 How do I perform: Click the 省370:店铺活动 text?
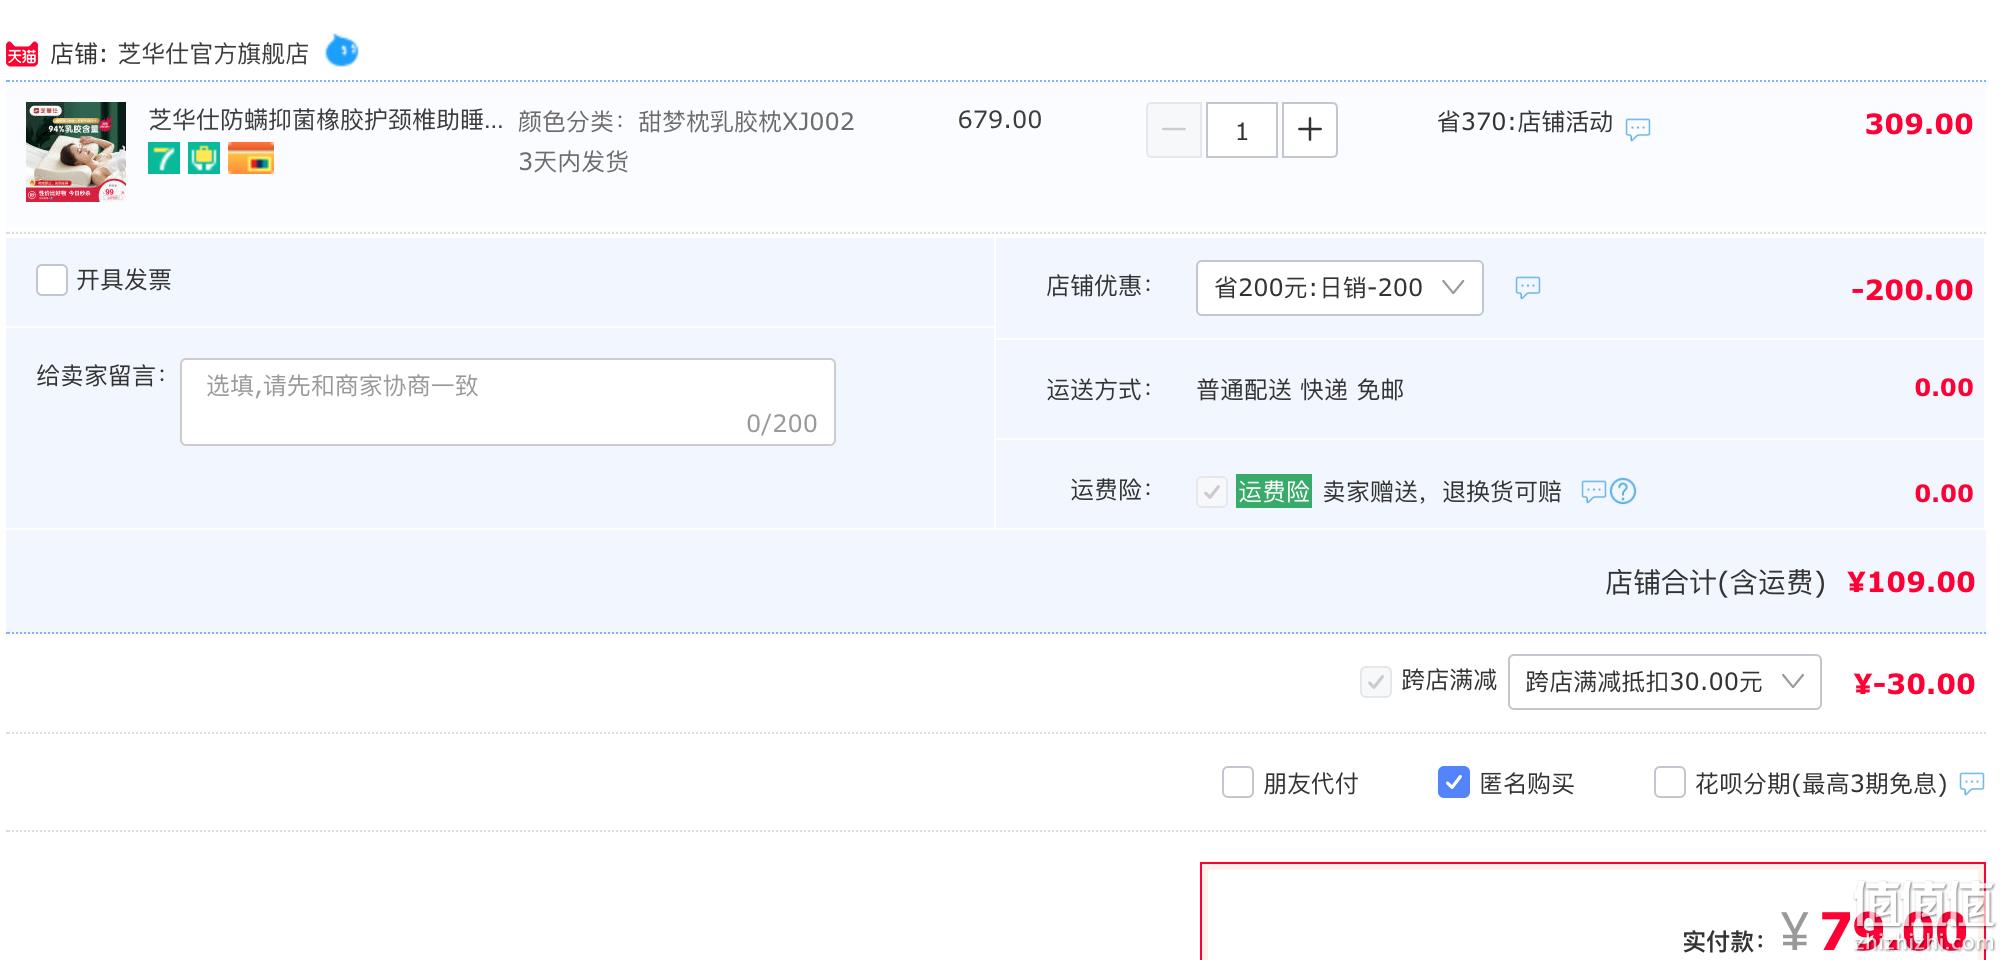click(x=1525, y=122)
